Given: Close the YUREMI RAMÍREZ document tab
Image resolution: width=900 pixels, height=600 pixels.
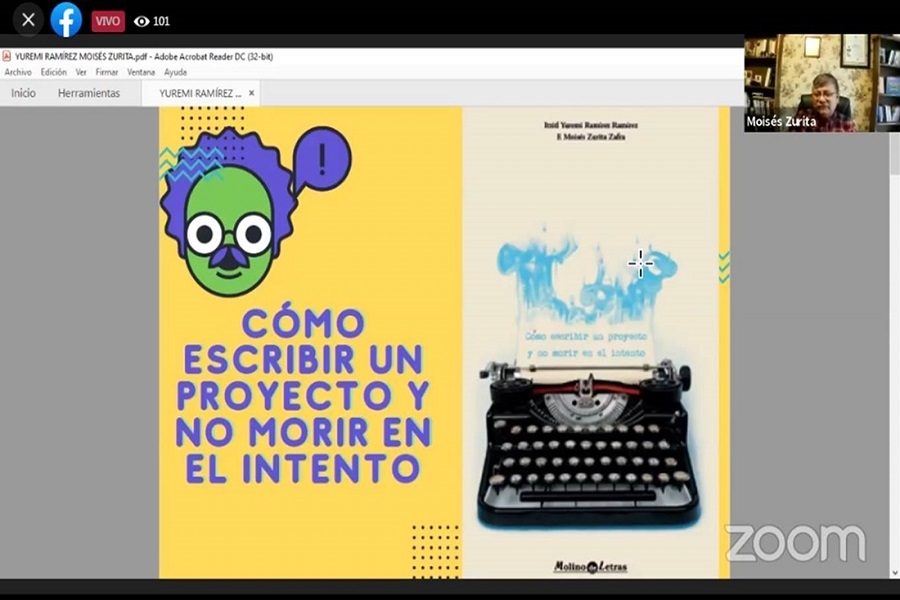Looking at the screenshot, I should pos(252,93).
